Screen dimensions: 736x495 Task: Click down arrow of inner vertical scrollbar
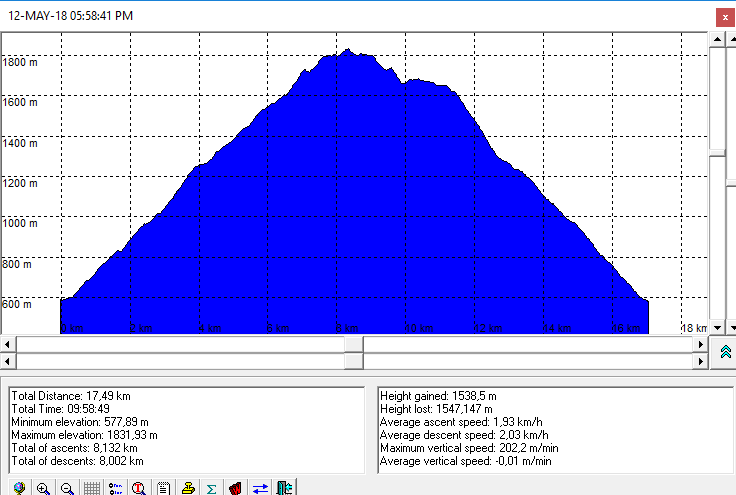point(716,326)
